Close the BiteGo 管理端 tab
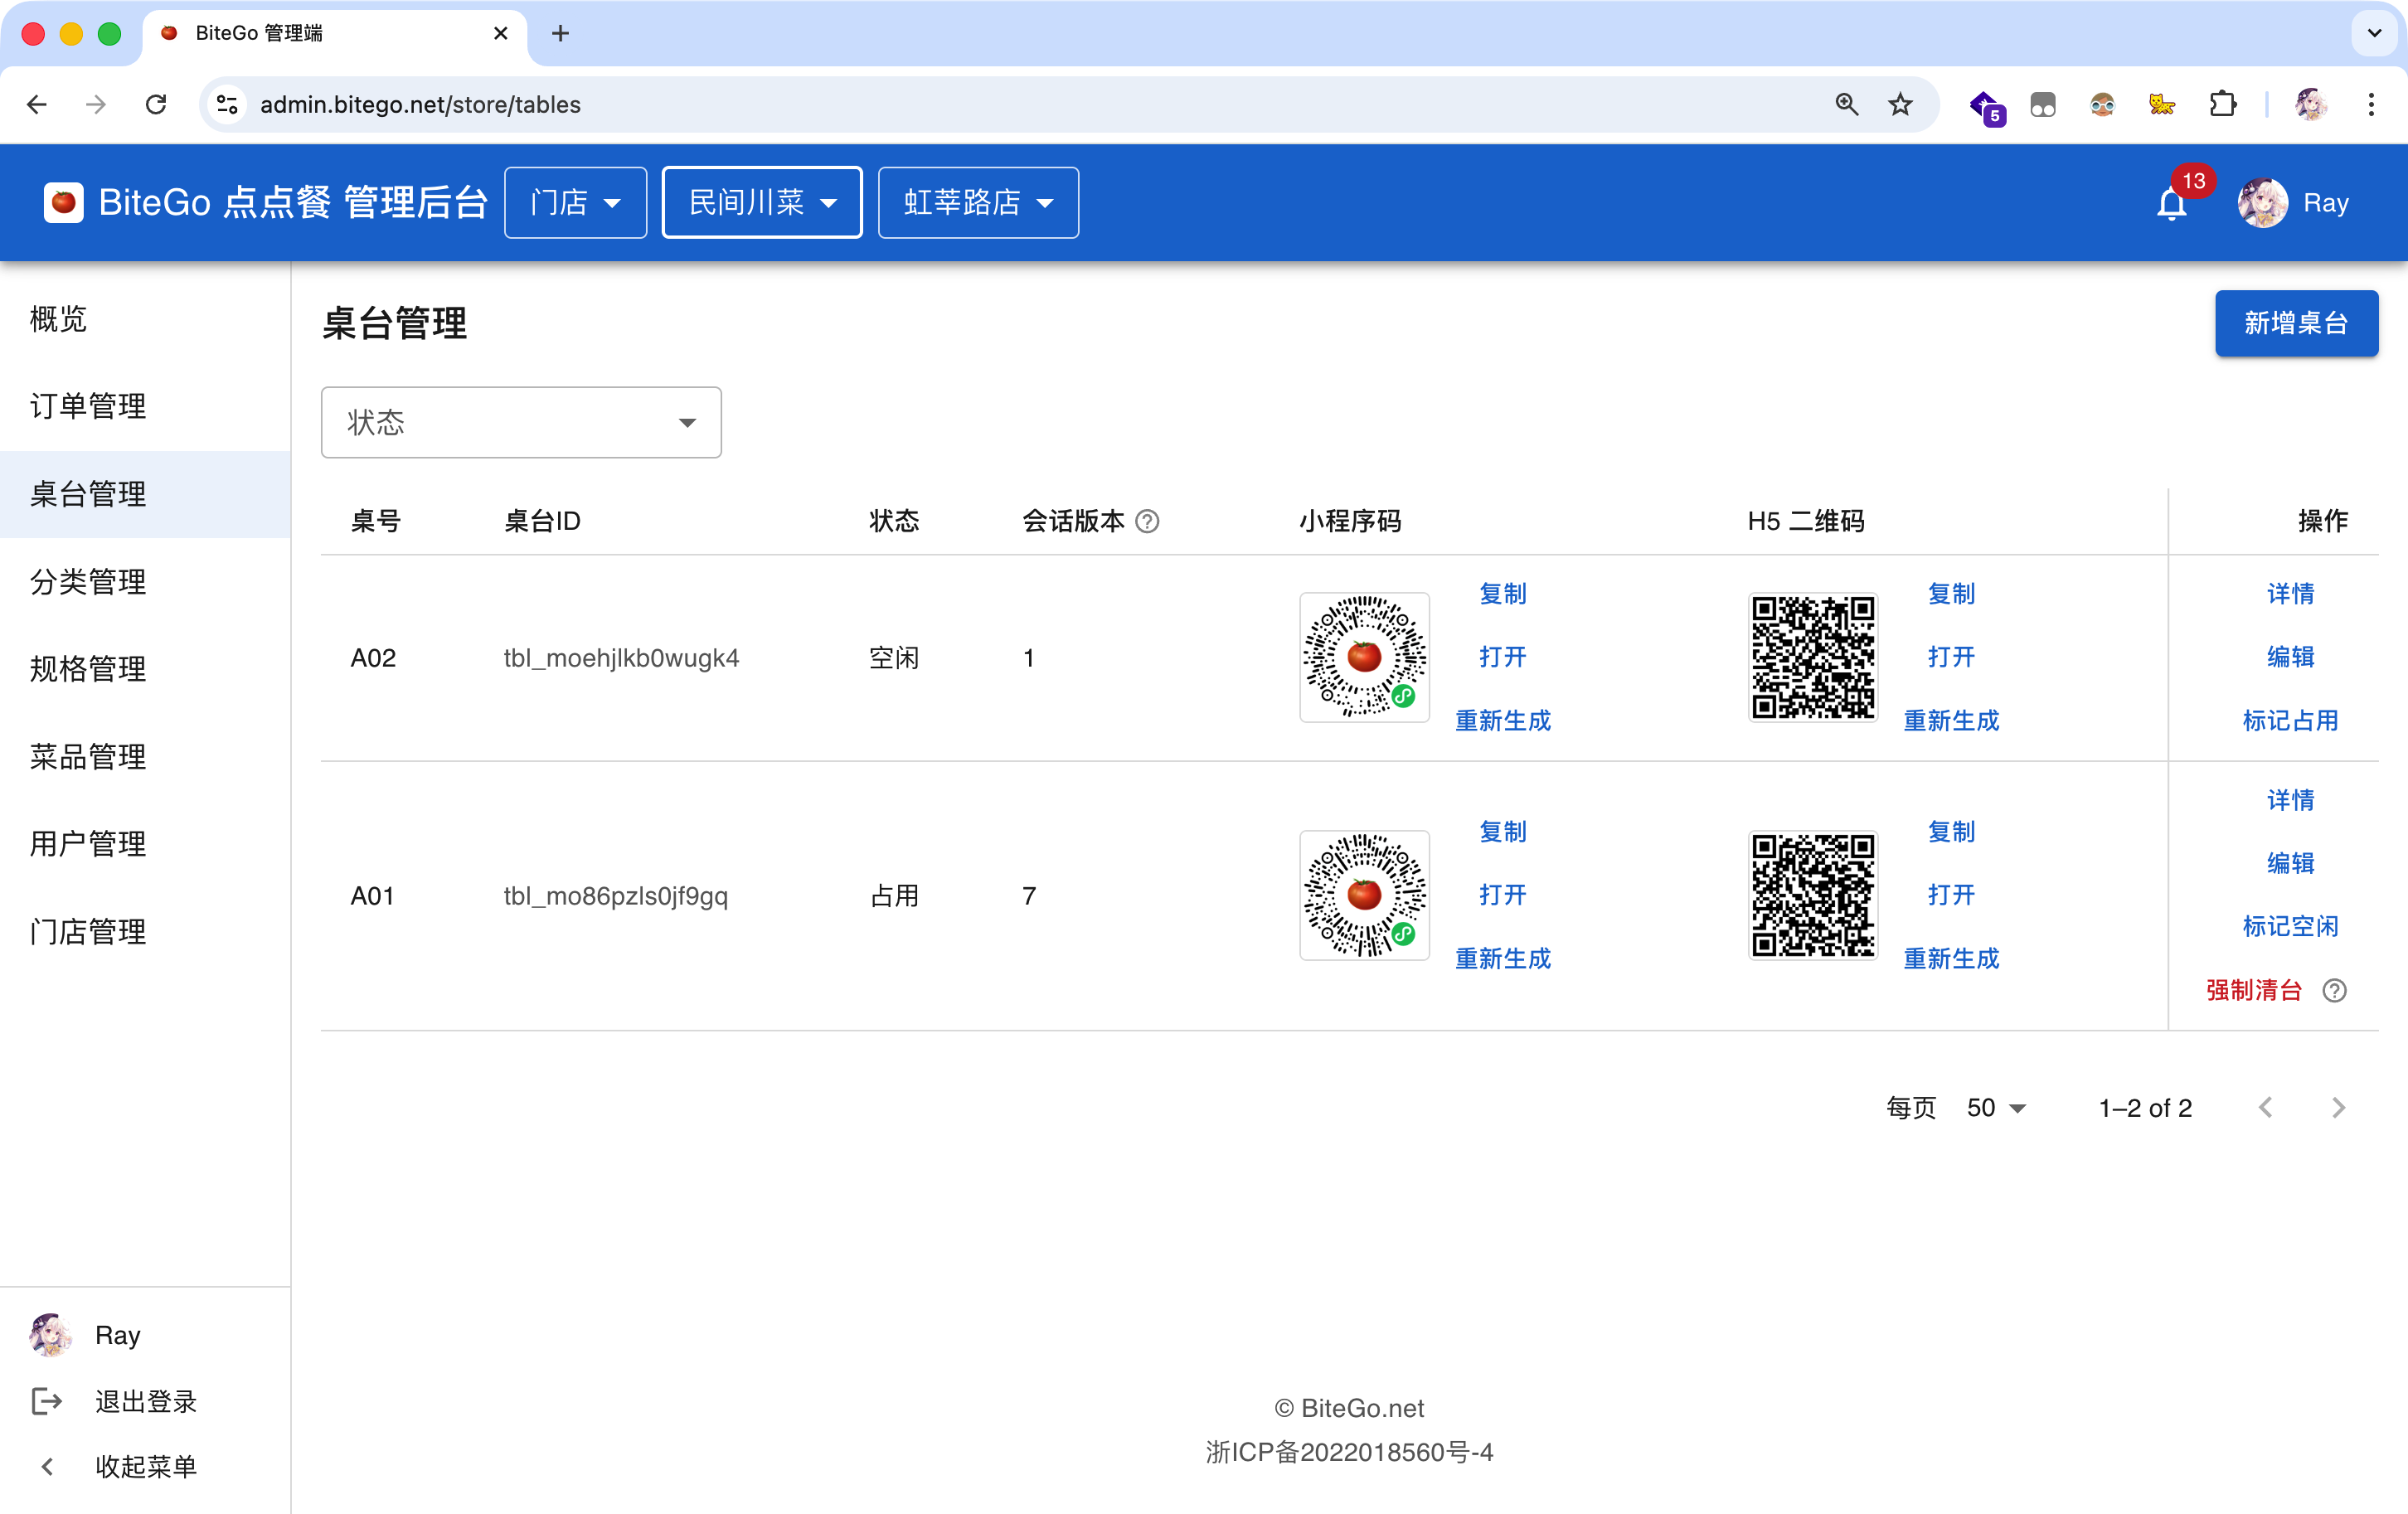 (x=501, y=33)
